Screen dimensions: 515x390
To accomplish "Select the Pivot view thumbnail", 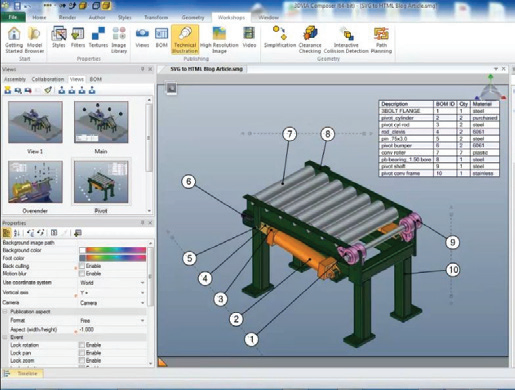I will tap(101, 182).
